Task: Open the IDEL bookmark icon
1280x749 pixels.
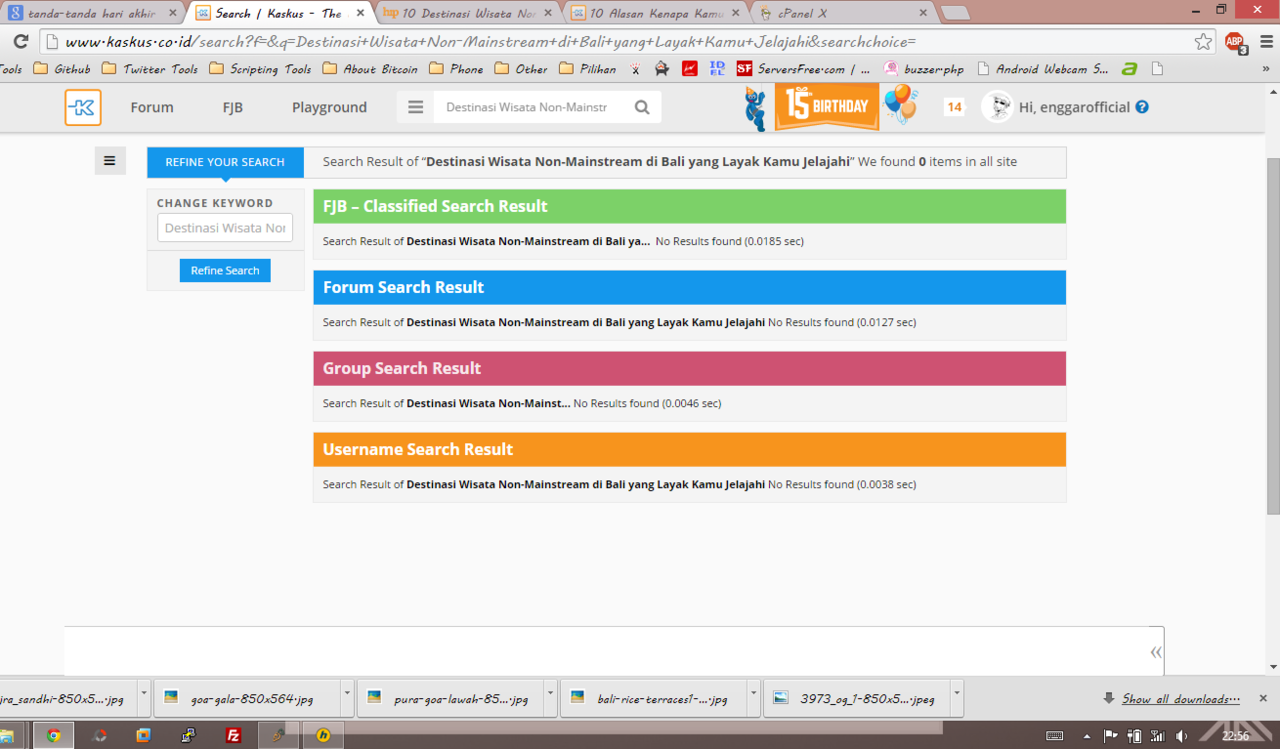Action: [717, 69]
